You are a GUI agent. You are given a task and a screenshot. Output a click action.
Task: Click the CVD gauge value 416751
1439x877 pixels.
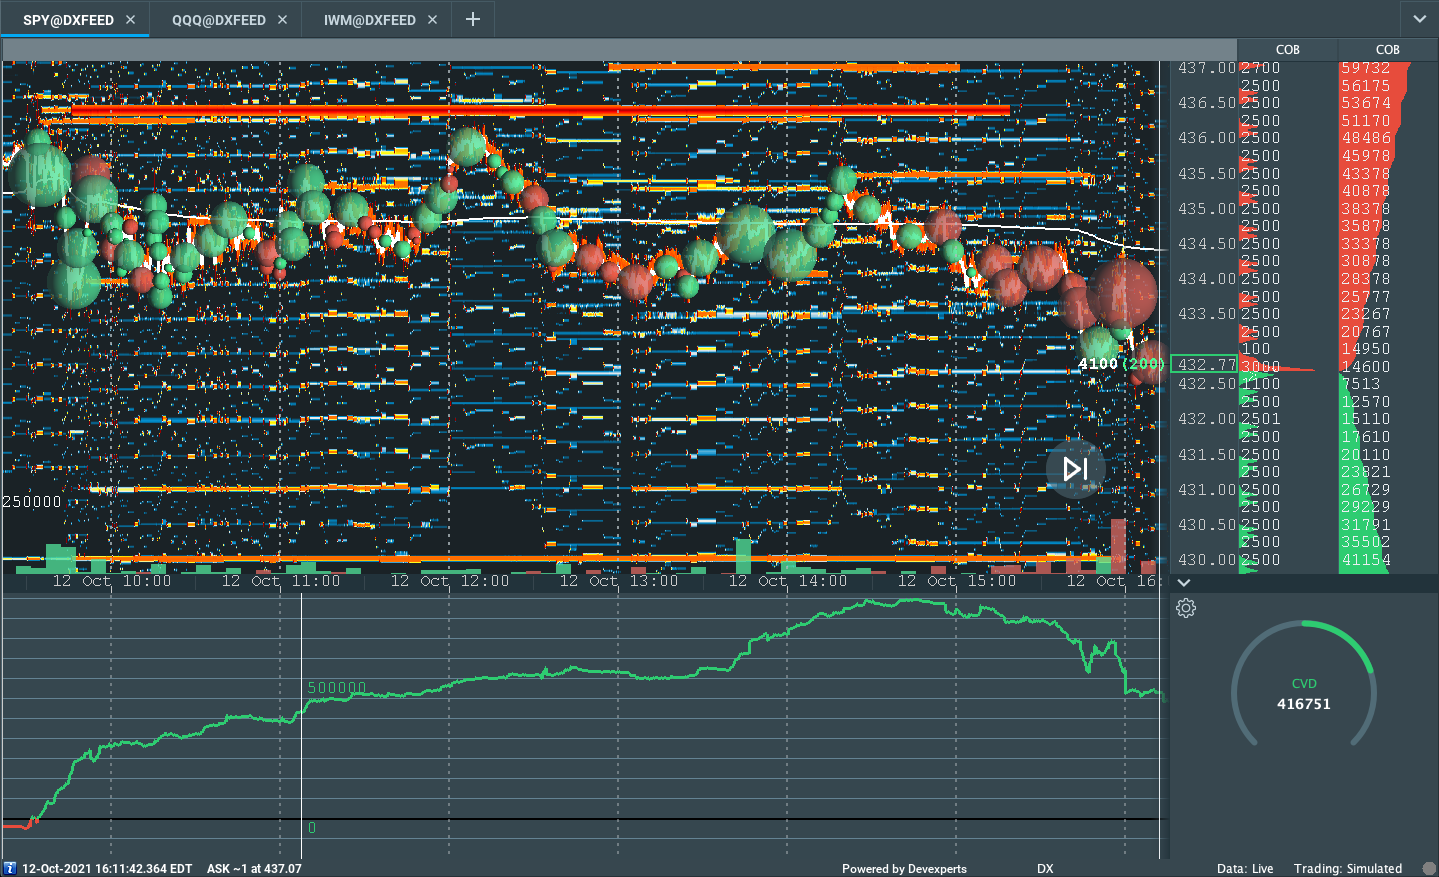(1304, 704)
